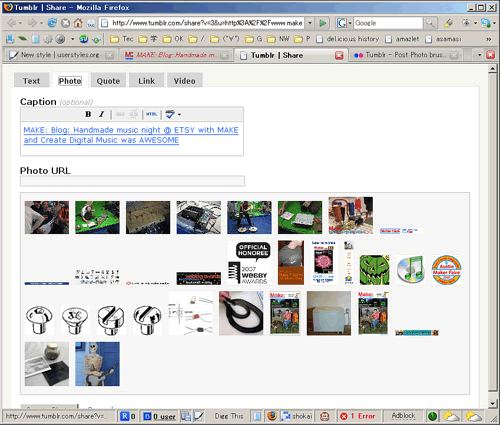Click the lightning bolt toolbar icon
This screenshot has width=500, height=425.
pyautogui.click(x=448, y=23)
